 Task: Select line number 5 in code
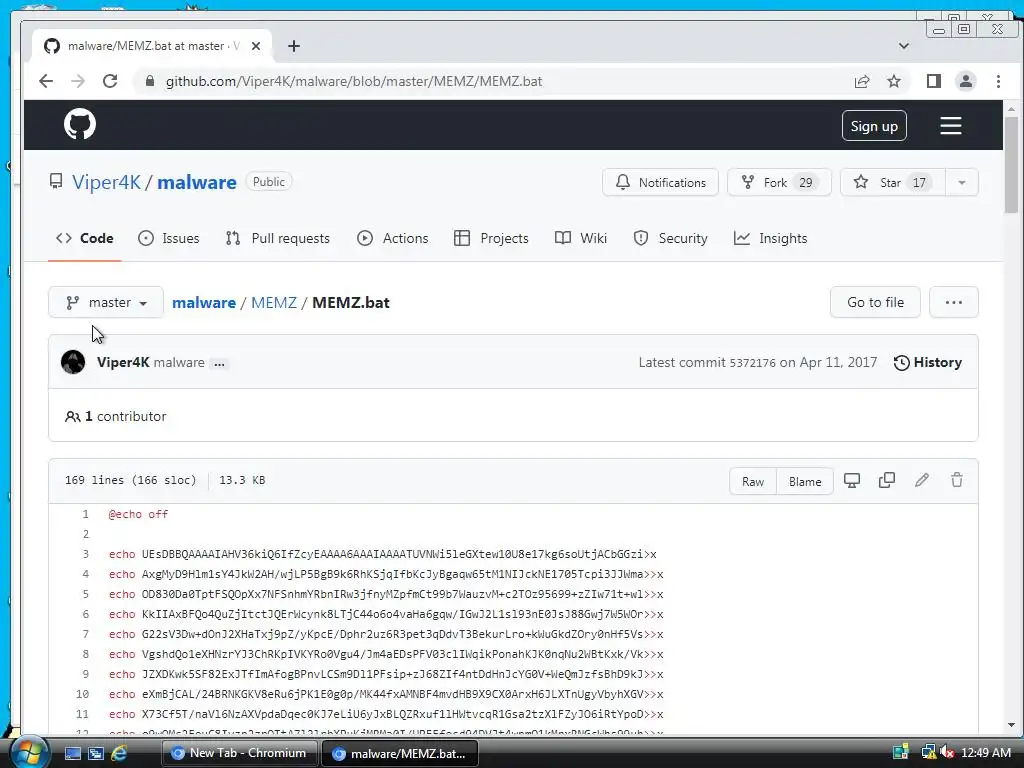click(85, 594)
